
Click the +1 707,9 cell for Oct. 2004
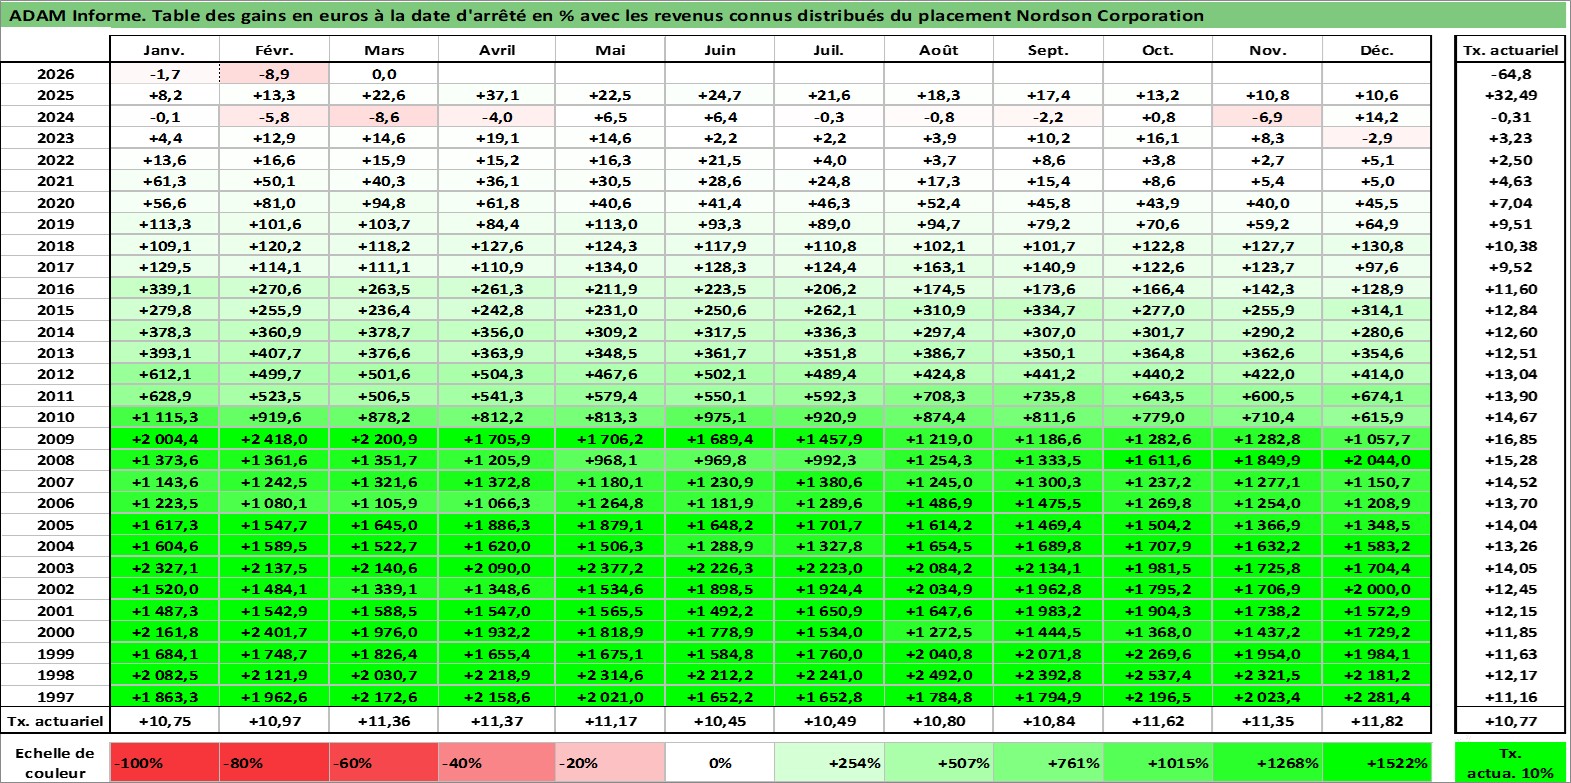click(x=1158, y=546)
